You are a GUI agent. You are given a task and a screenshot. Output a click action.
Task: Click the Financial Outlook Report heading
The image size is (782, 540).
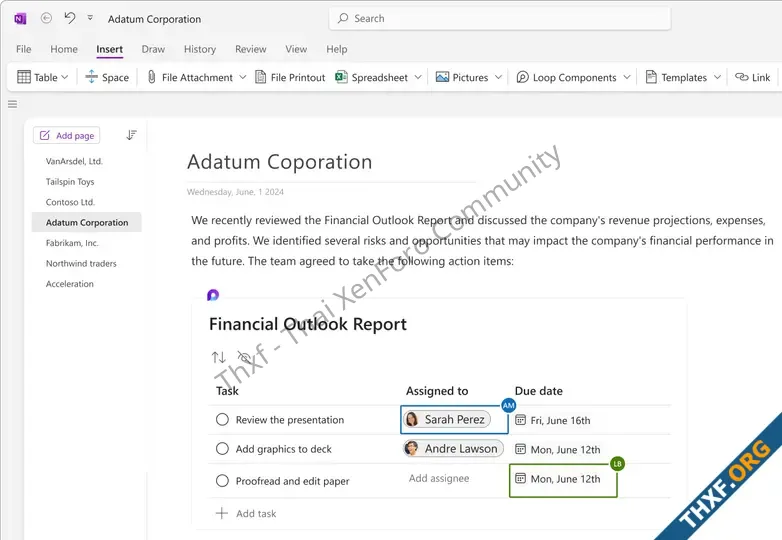tap(308, 324)
